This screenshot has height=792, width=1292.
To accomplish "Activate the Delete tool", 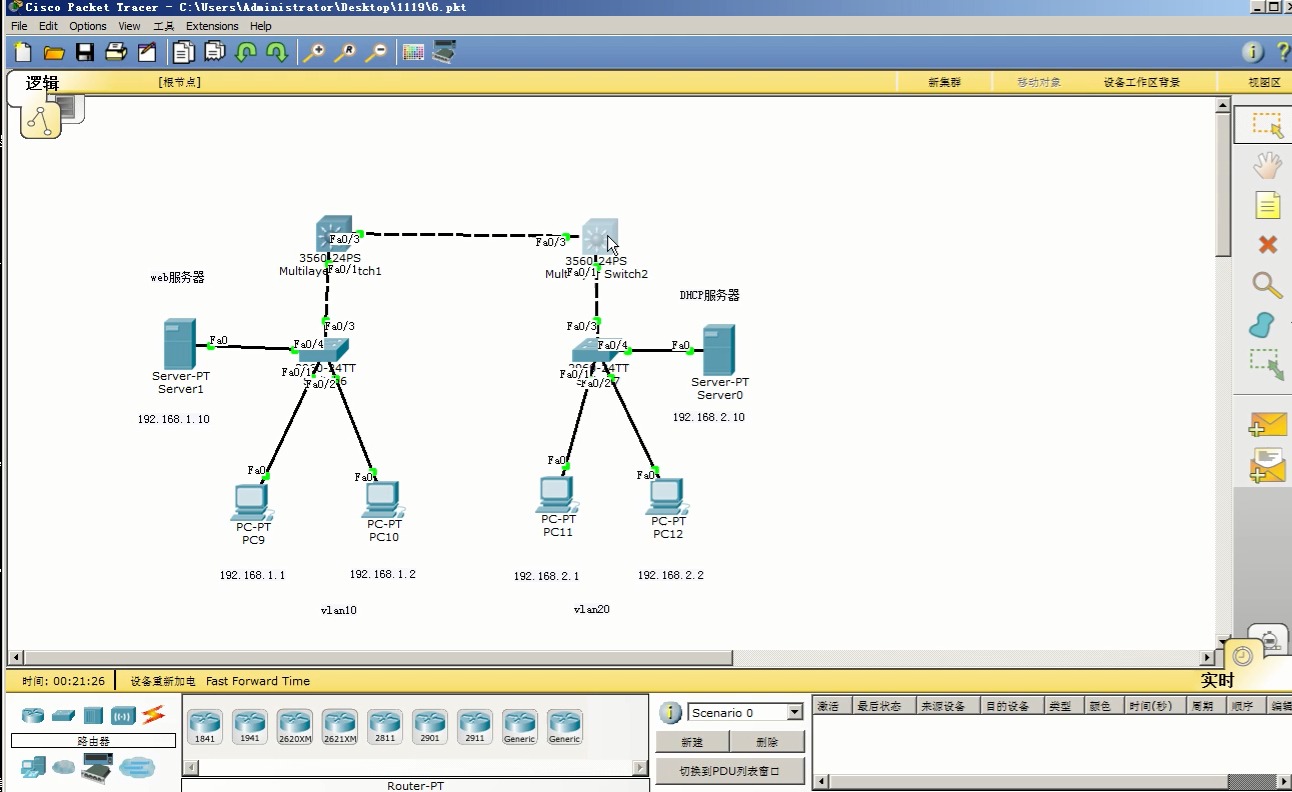I will pos(1267,245).
